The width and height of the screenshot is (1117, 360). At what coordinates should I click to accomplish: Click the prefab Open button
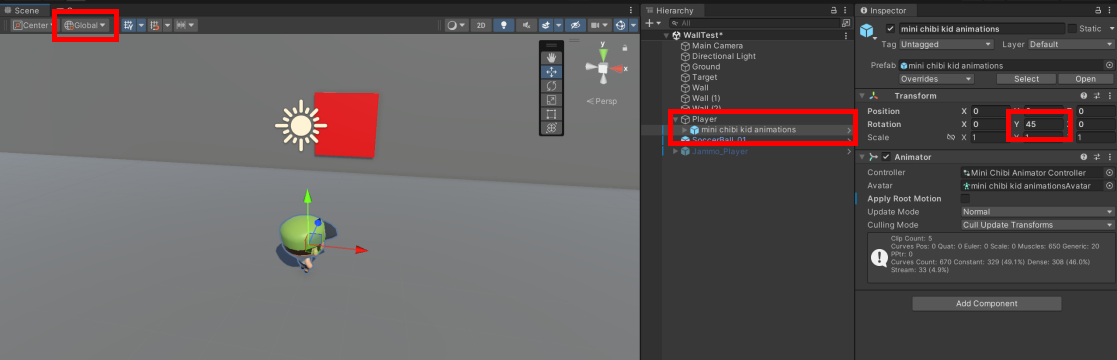[x=1086, y=78]
